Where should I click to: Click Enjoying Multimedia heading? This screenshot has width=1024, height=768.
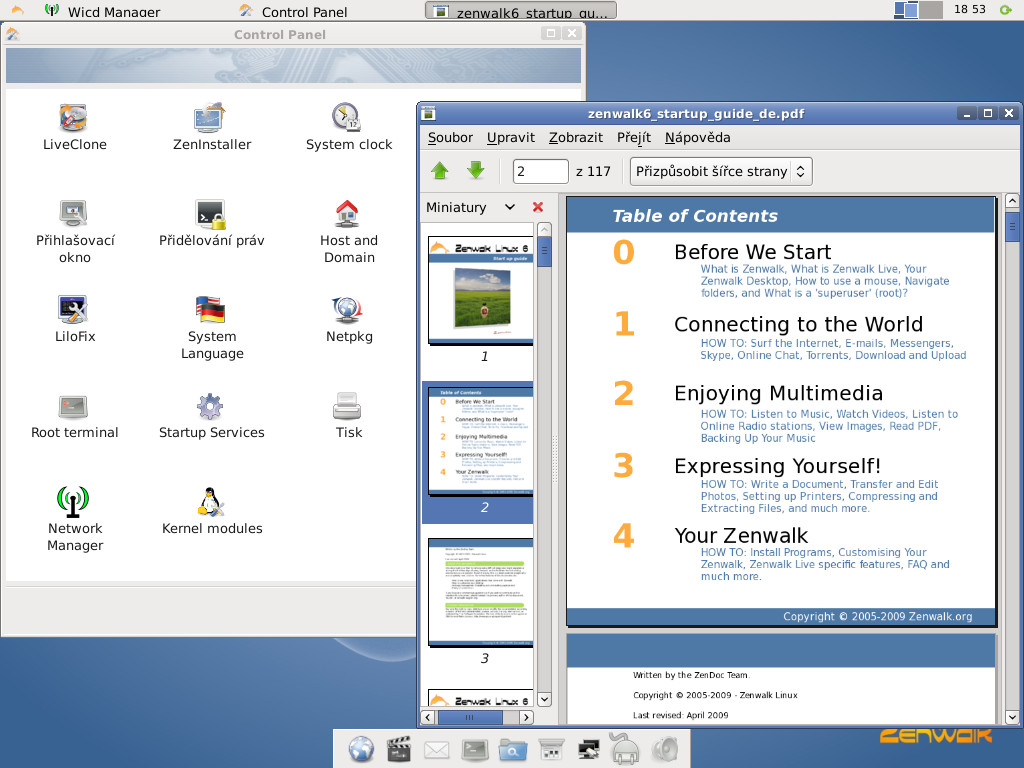(778, 393)
